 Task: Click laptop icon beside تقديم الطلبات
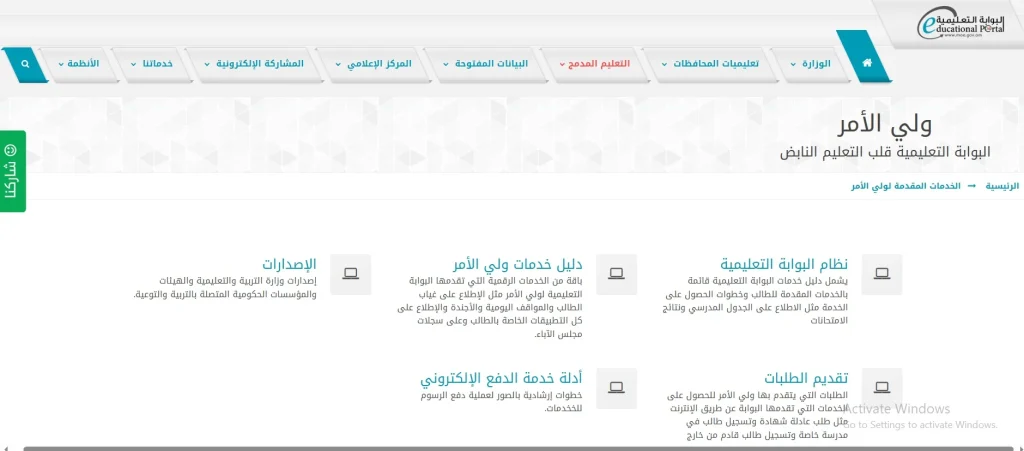[881, 387]
